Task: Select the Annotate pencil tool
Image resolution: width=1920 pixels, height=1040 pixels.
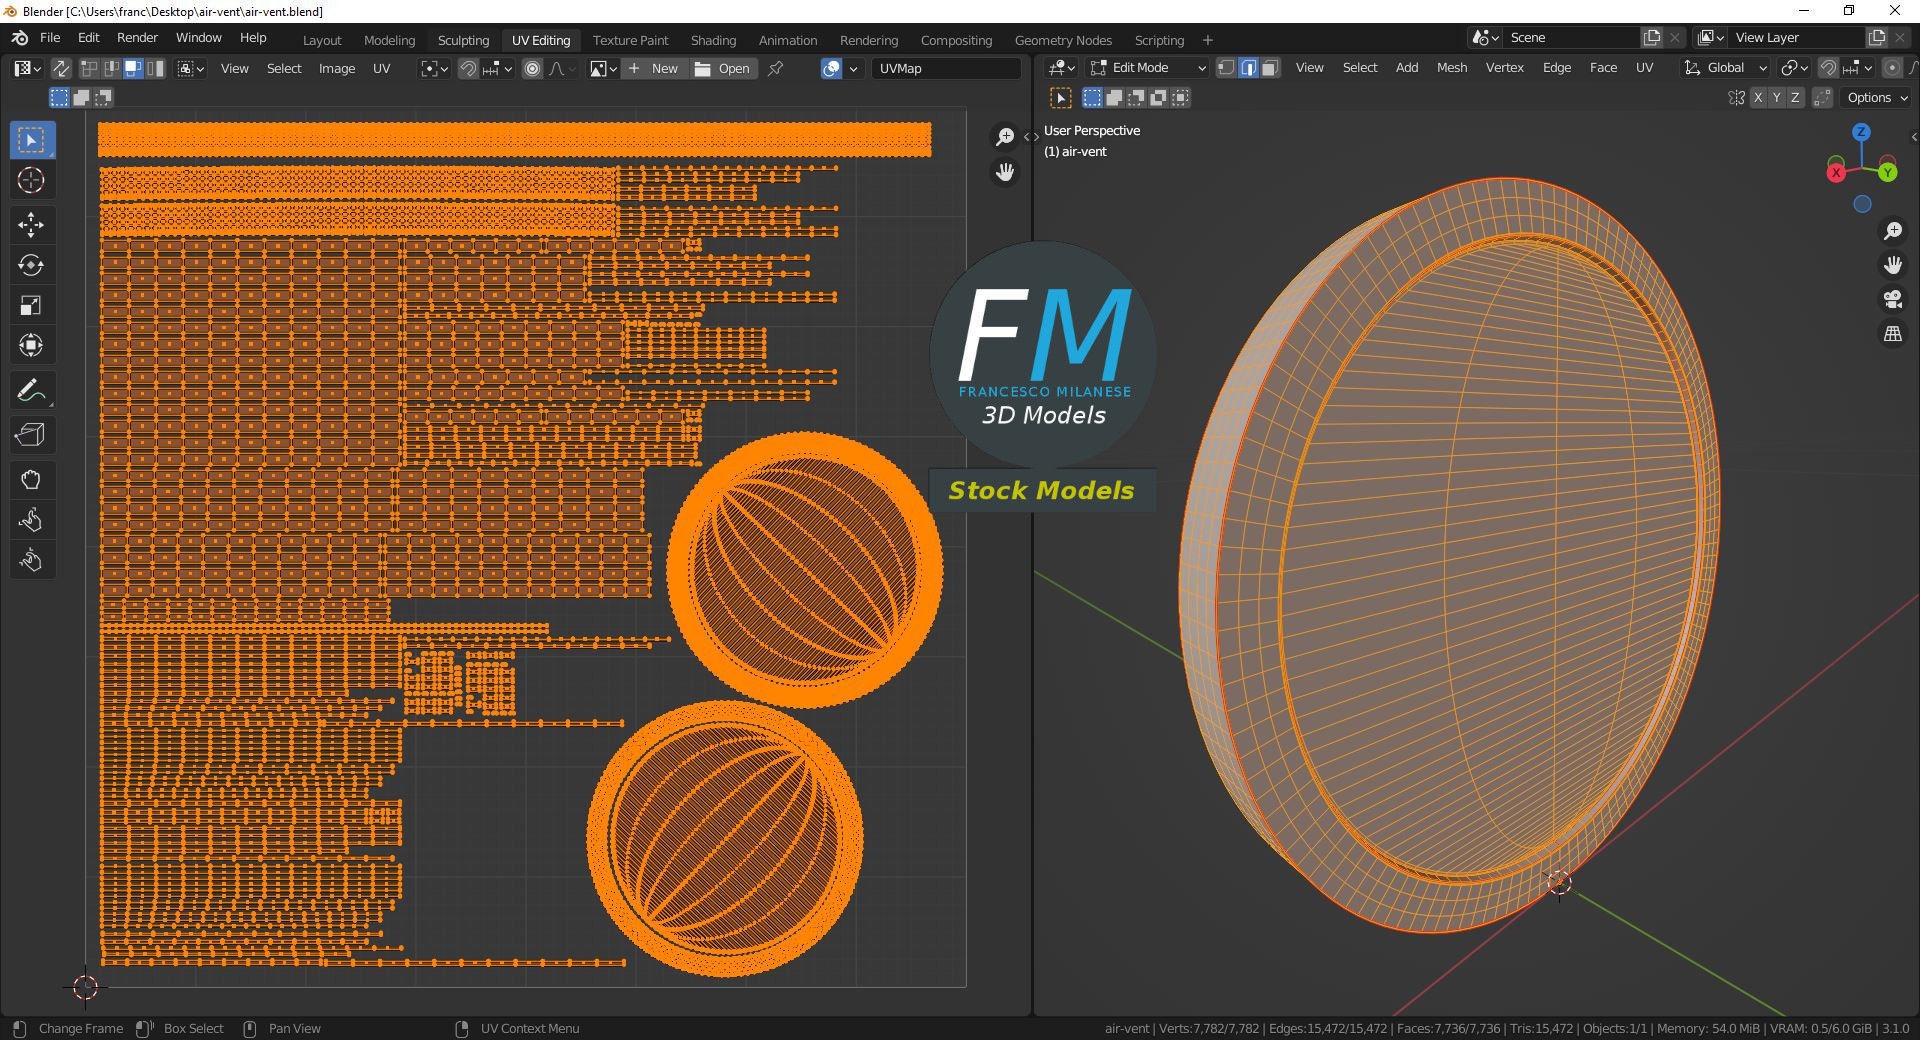Action: tap(31, 390)
